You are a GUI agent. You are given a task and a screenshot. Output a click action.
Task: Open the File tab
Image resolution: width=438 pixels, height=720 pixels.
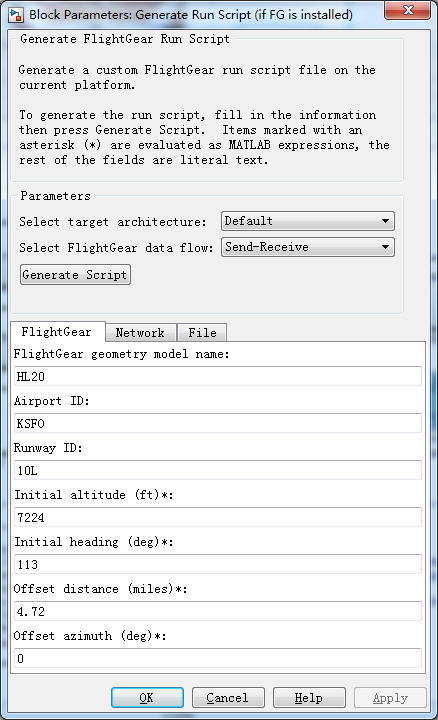pos(202,332)
